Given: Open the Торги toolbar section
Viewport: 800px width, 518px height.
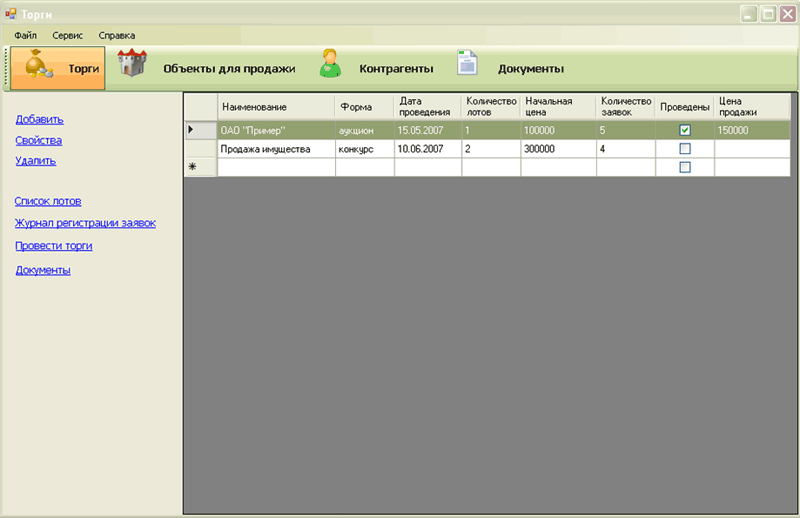Looking at the screenshot, I should (58, 68).
